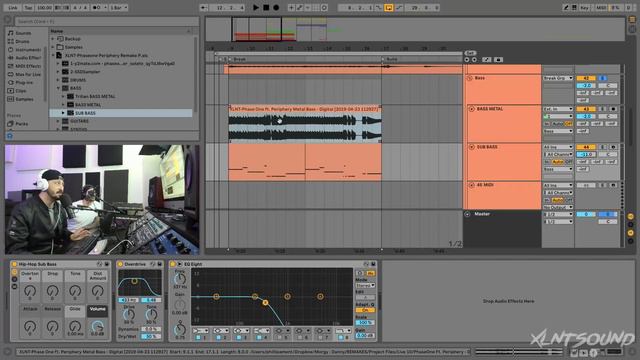Expand the GUITARS entry
This screenshot has width=640, height=360.
[x=58, y=121]
